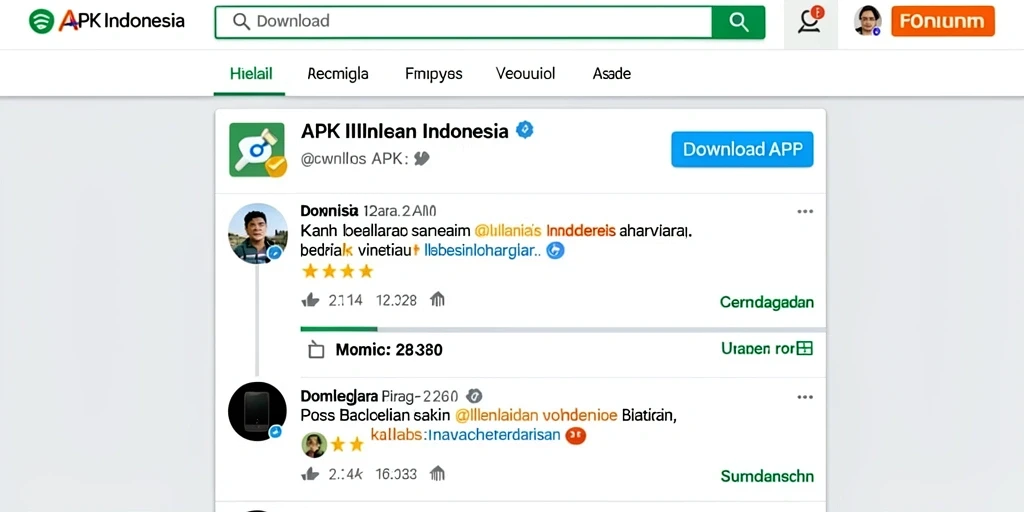Click the green APK app icon
1024x512 pixels.
click(x=257, y=150)
